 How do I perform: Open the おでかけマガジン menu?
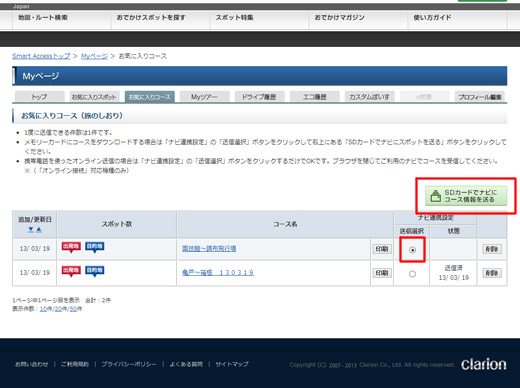click(x=339, y=17)
